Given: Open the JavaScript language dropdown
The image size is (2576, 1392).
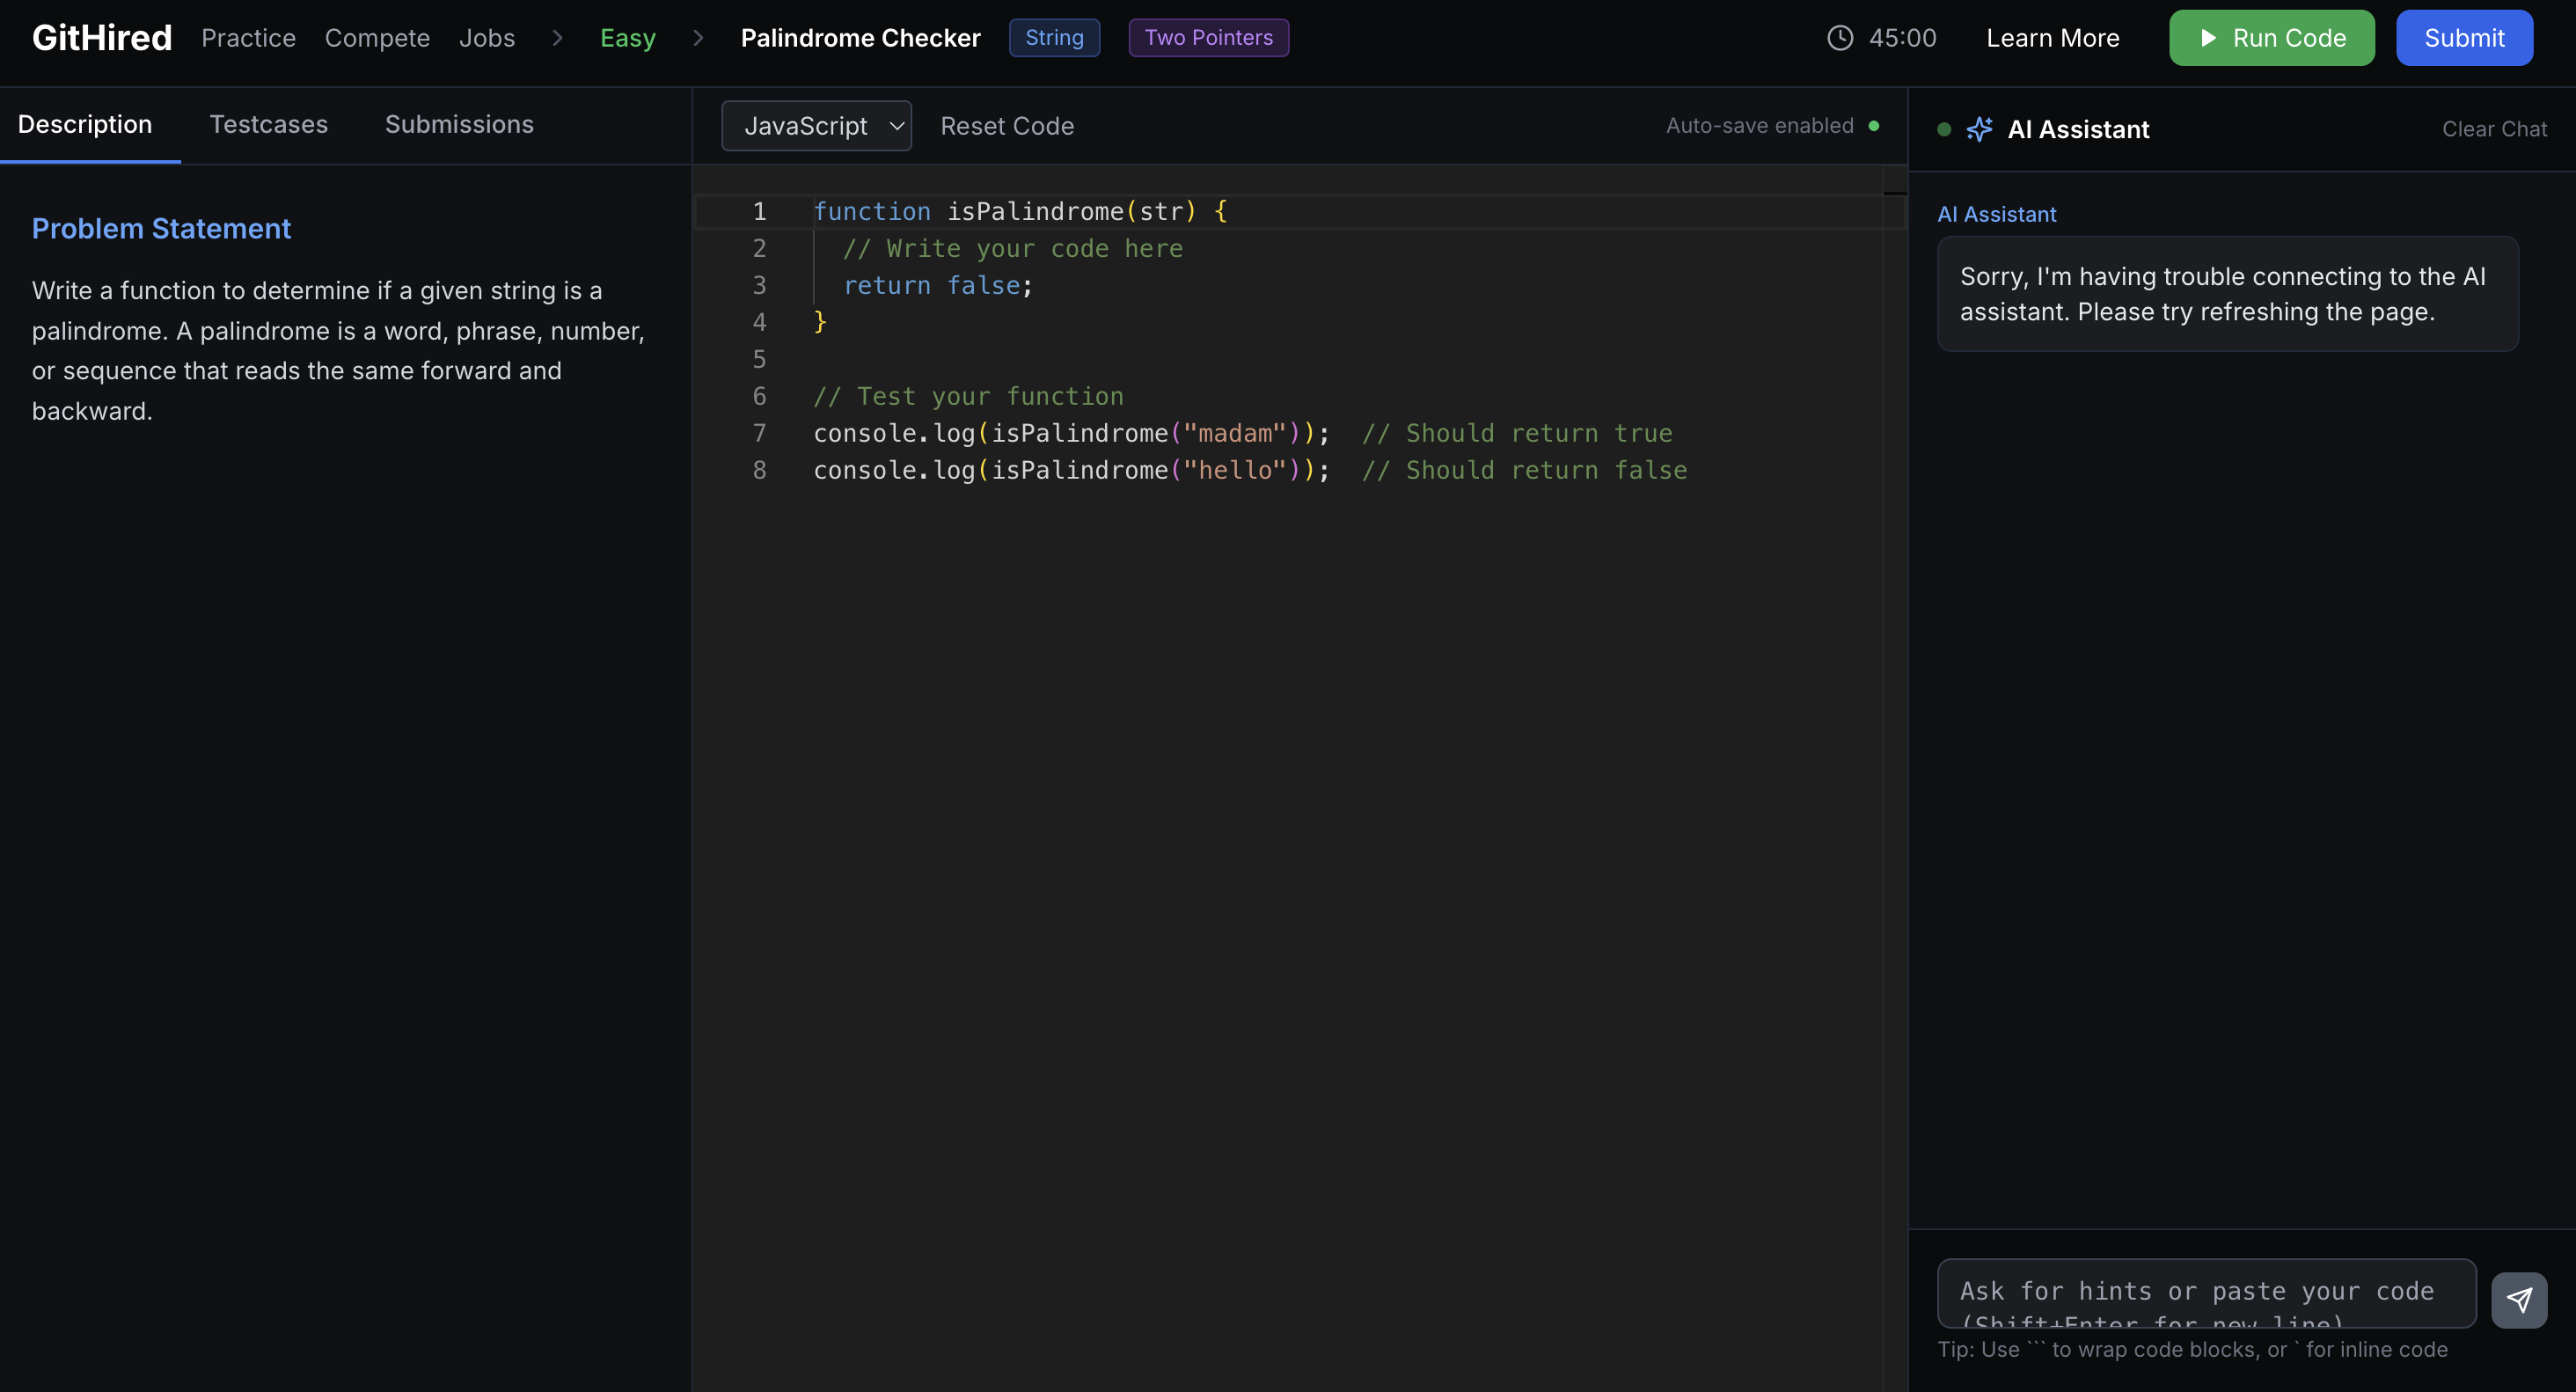Looking at the screenshot, I should click(816, 126).
